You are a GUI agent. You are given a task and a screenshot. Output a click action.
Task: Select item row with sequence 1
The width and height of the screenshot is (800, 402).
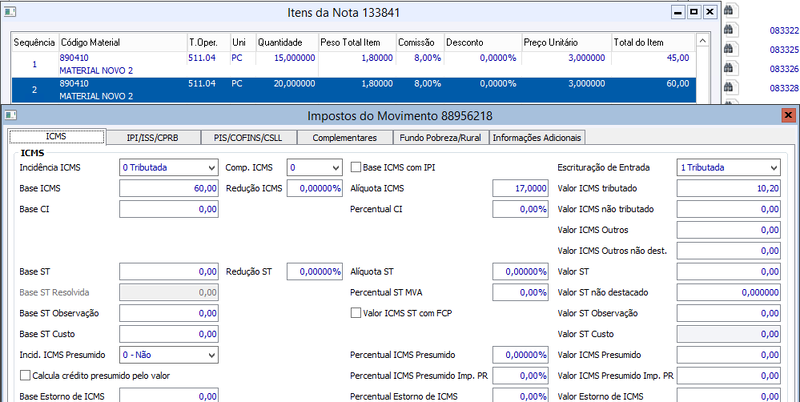pyautogui.click(x=353, y=64)
